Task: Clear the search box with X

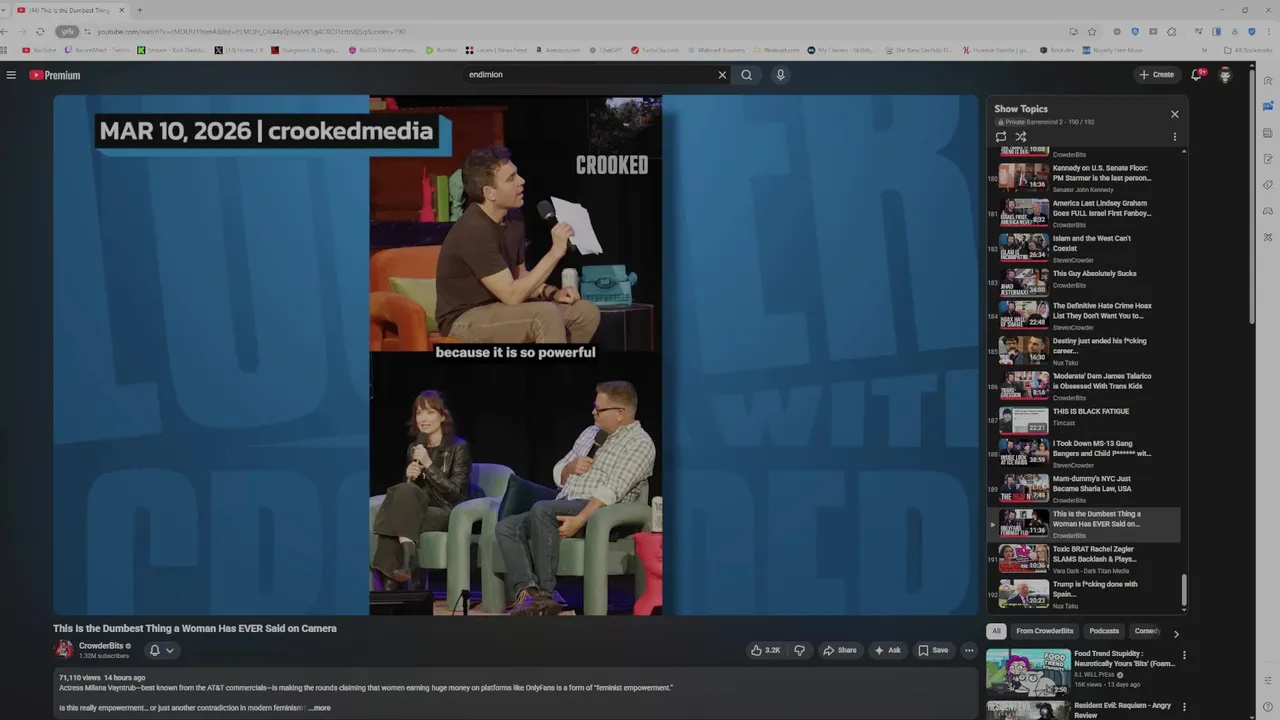Action: 722,75
